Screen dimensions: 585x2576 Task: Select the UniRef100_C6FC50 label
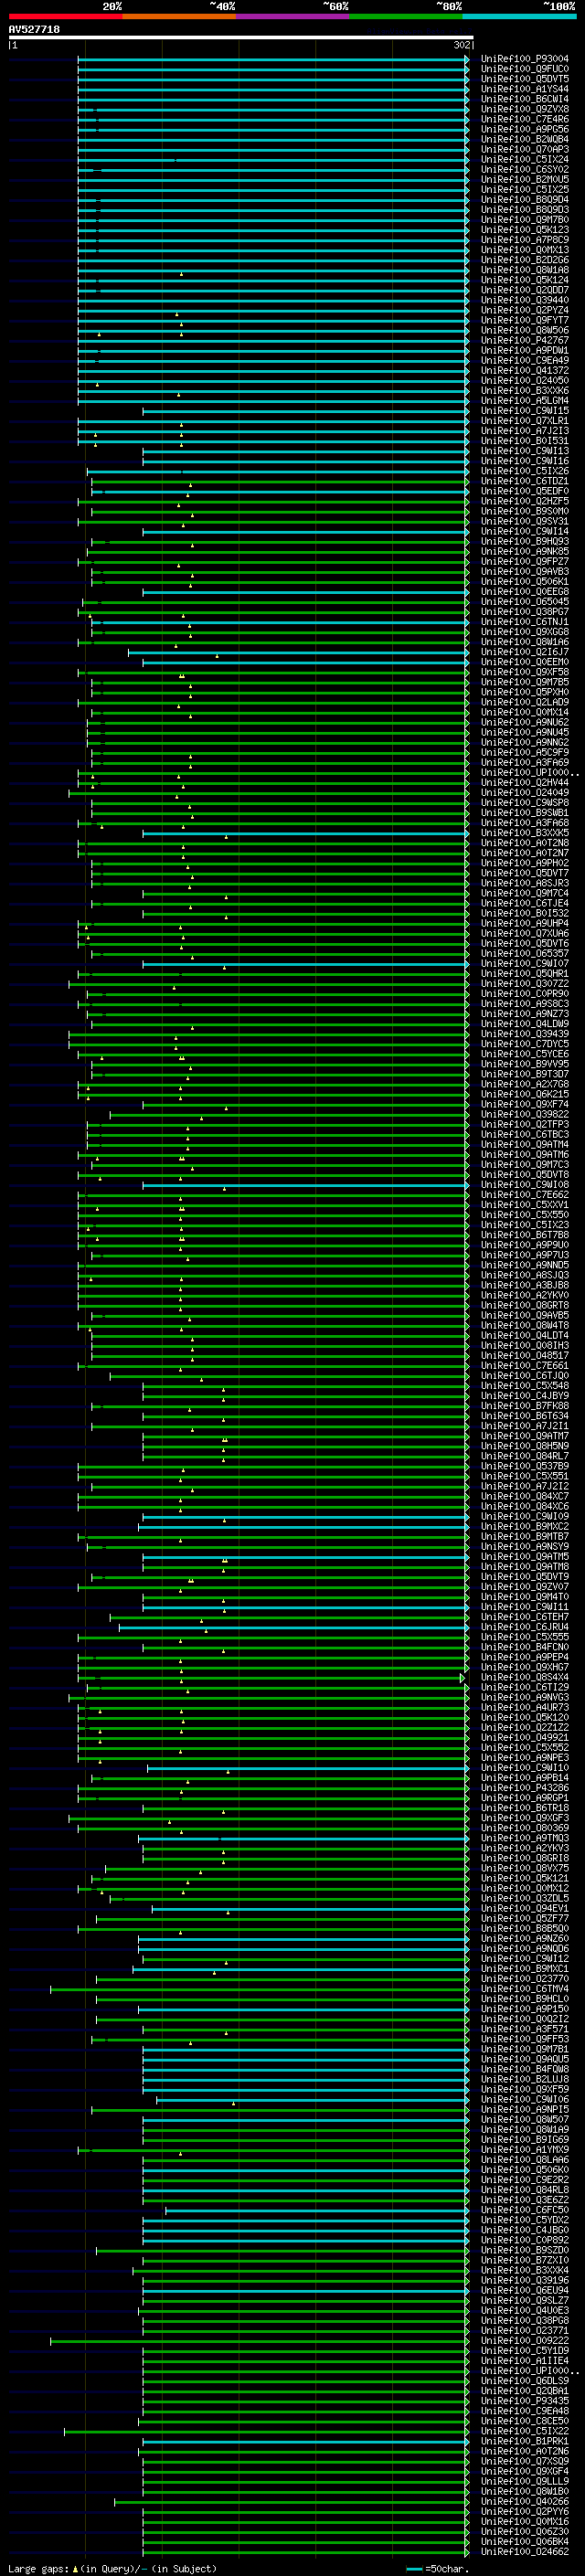tap(524, 2210)
